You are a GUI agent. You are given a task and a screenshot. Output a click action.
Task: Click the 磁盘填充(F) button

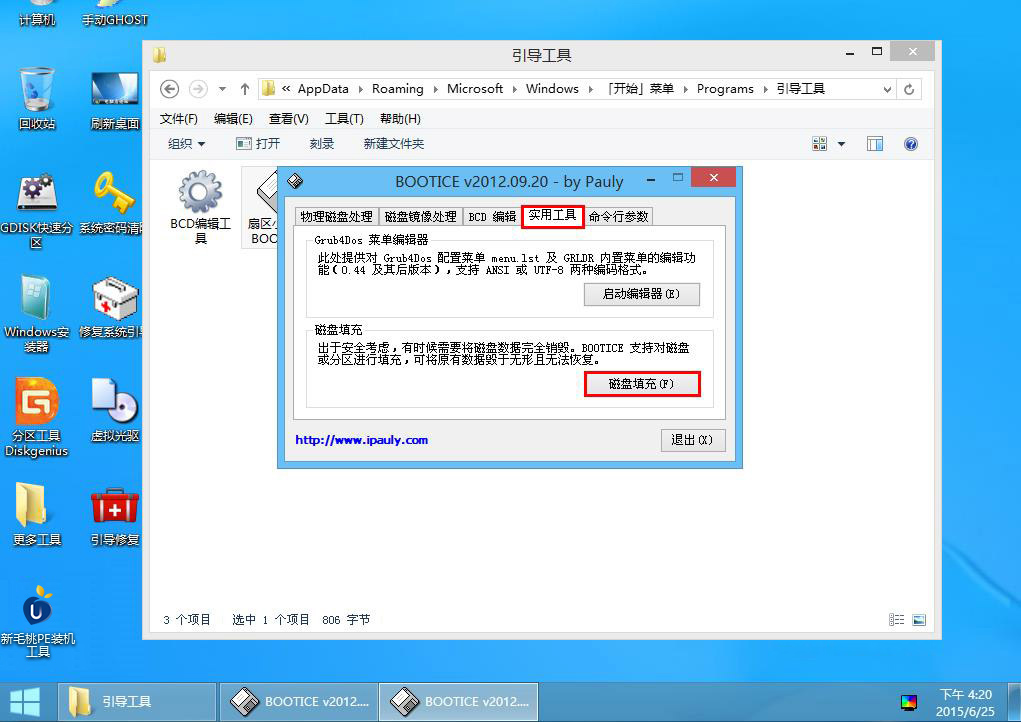[x=641, y=384]
